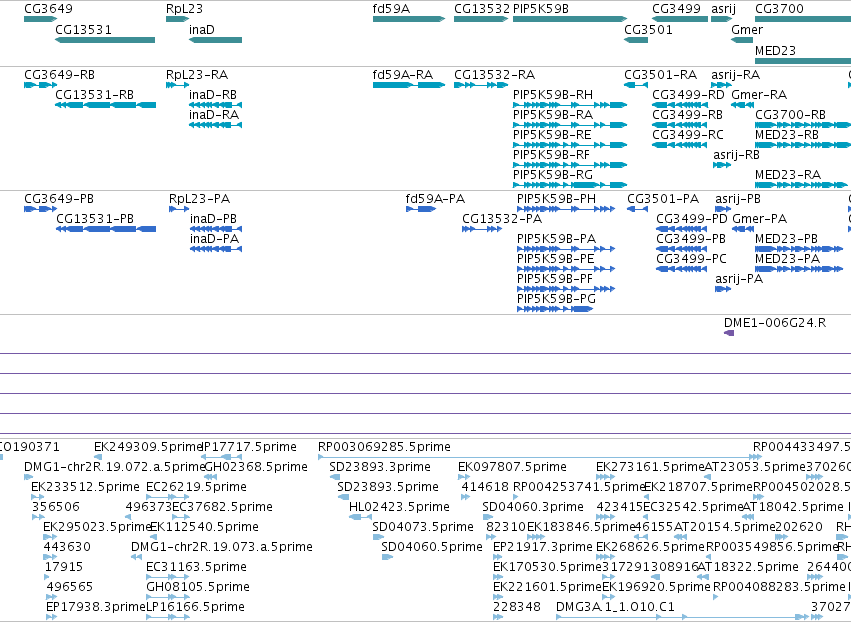Open transcript MED23-RB label
The height and width of the screenshot is (622, 851).
(x=786, y=135)
